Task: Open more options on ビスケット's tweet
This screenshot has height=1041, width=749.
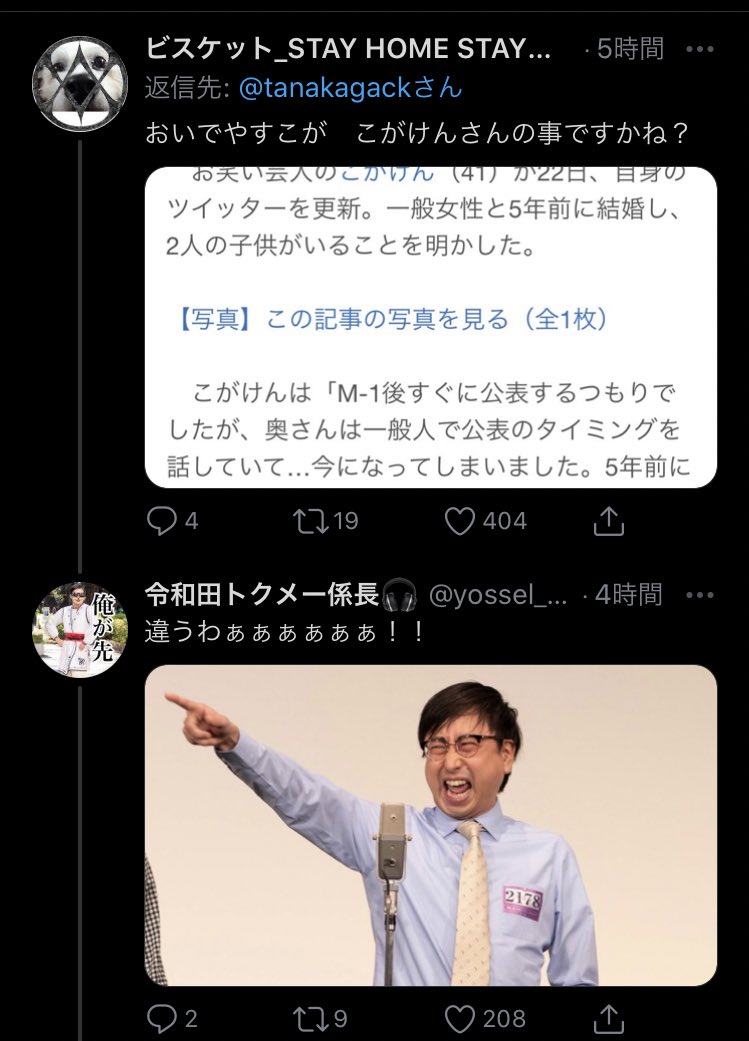Action: point(700,49)
